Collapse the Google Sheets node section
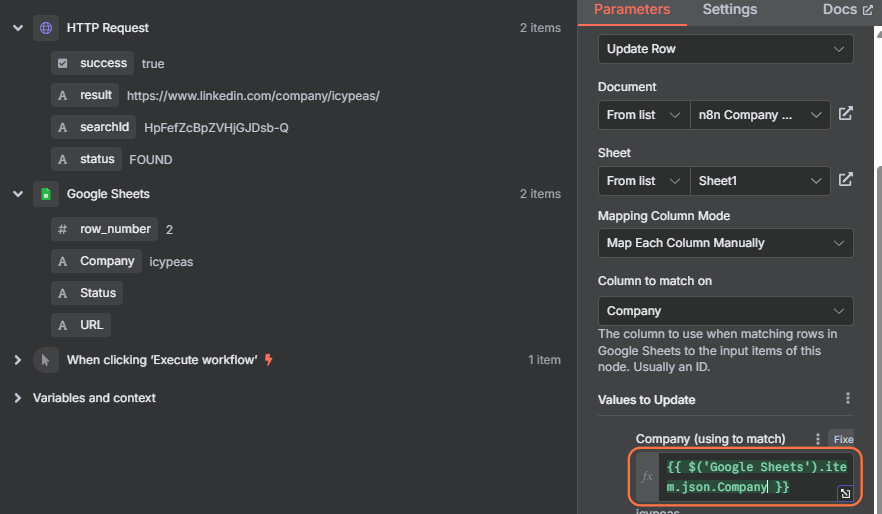 18,194
